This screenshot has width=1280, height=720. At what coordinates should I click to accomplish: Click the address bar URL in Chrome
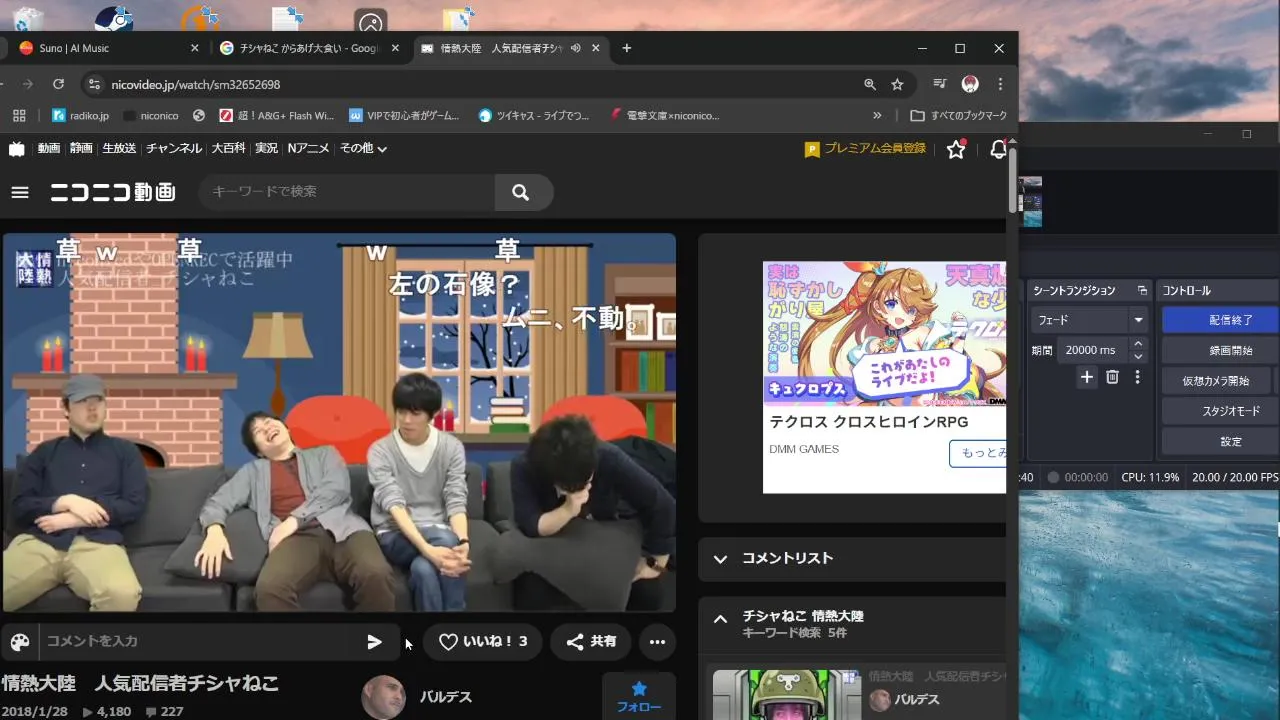pos(196,85)
